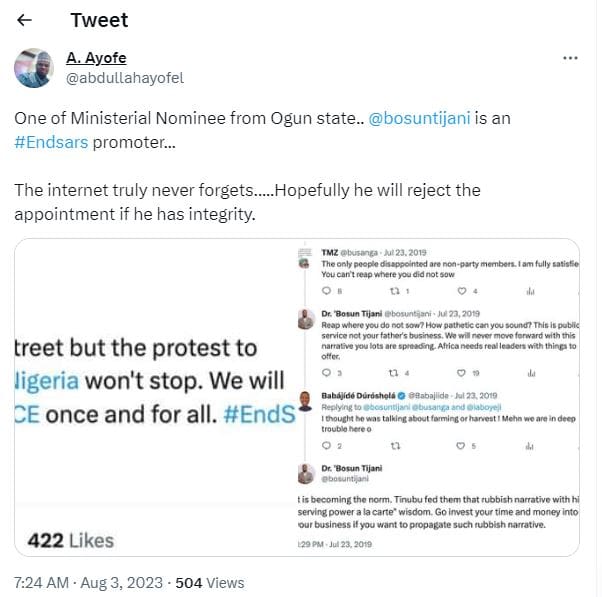View analytics icon on TMZ's tweet
The width and height of the screenshot is (602, 597).
(x=531, y=291)
